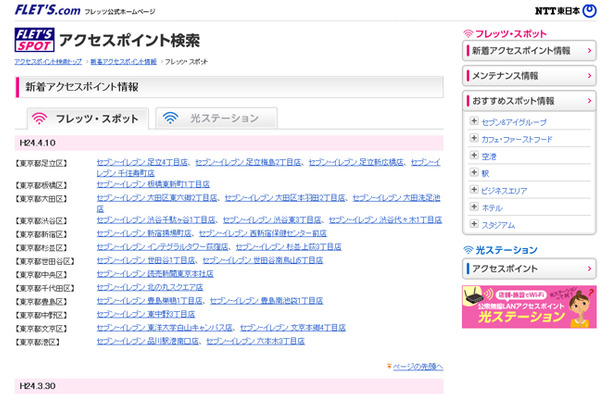The width and height of the screenshot is (610, 400).
Task: Open 新着アクセスポイント情報 sidebar button
Action: click(x=529, y=51)
